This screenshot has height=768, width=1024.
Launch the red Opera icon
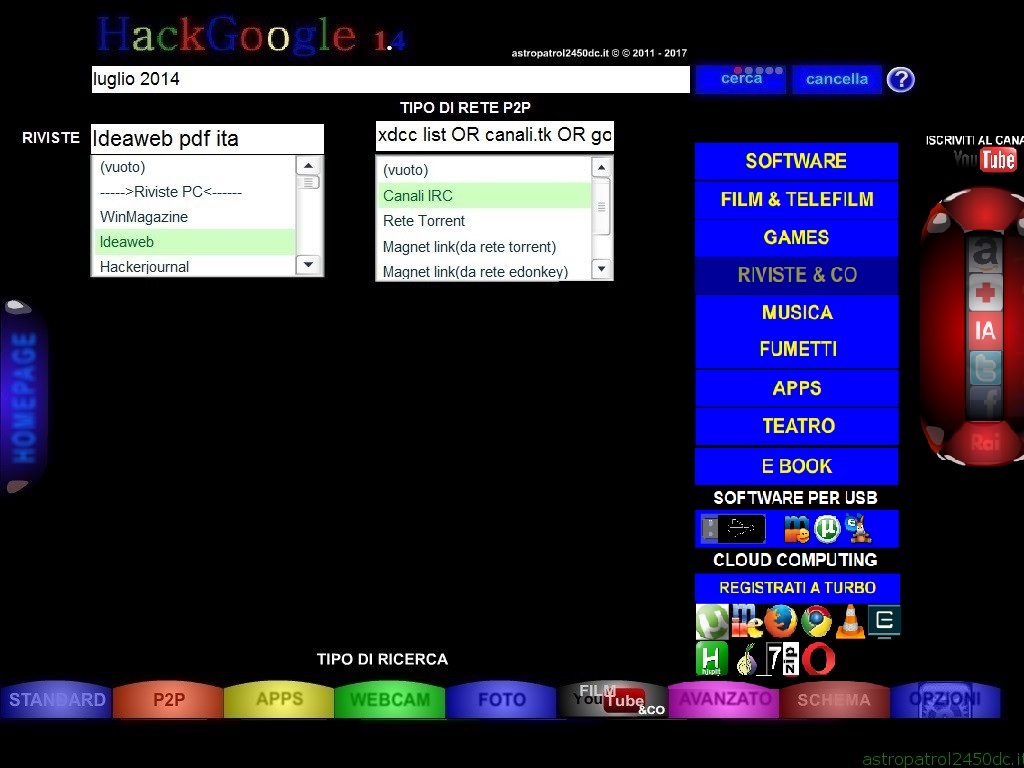[818, 659]
